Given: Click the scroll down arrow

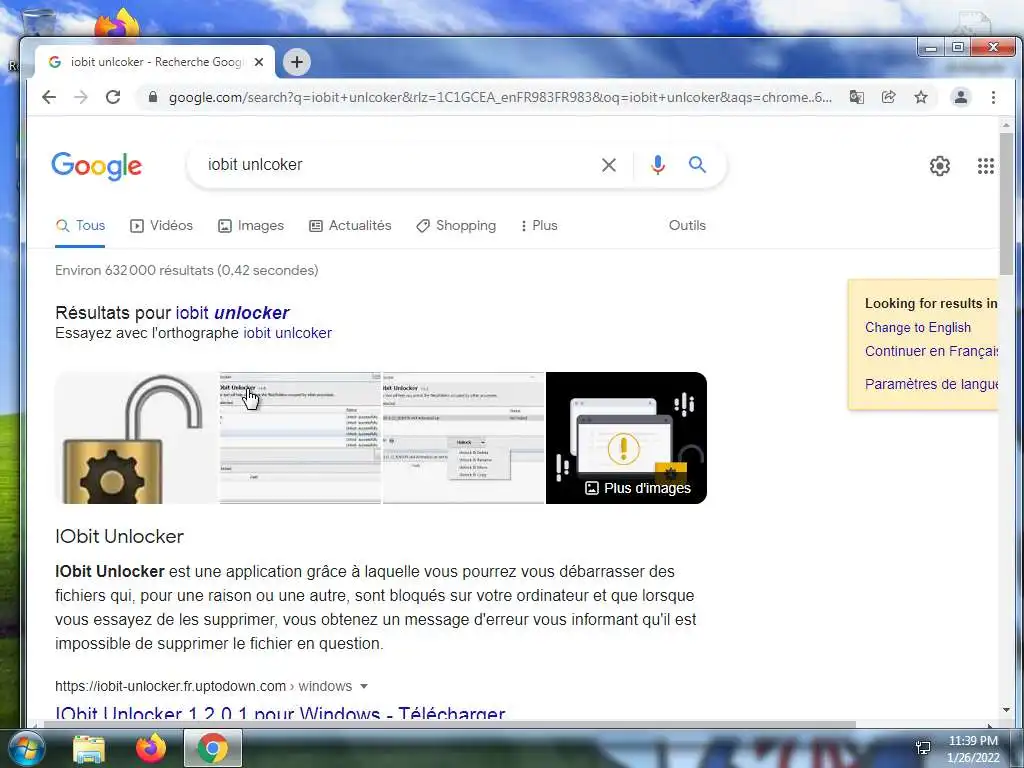Looking at the screenshot, I should point(1006,710).
